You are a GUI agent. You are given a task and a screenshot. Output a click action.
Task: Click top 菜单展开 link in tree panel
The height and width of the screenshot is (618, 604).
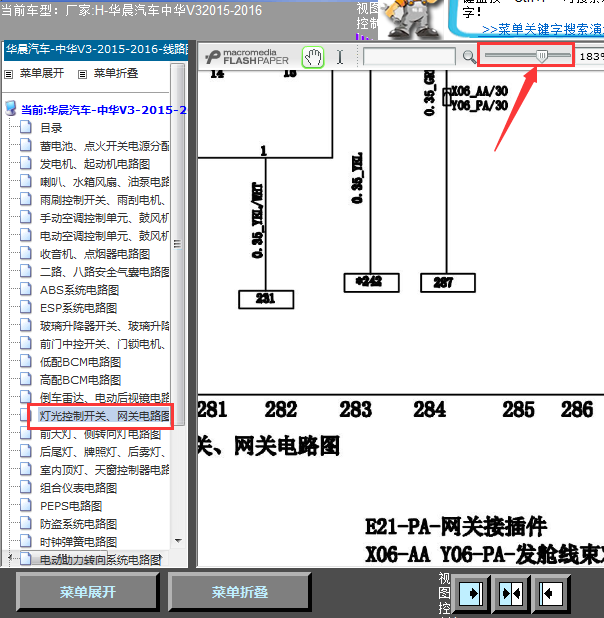tap(42, 73)
